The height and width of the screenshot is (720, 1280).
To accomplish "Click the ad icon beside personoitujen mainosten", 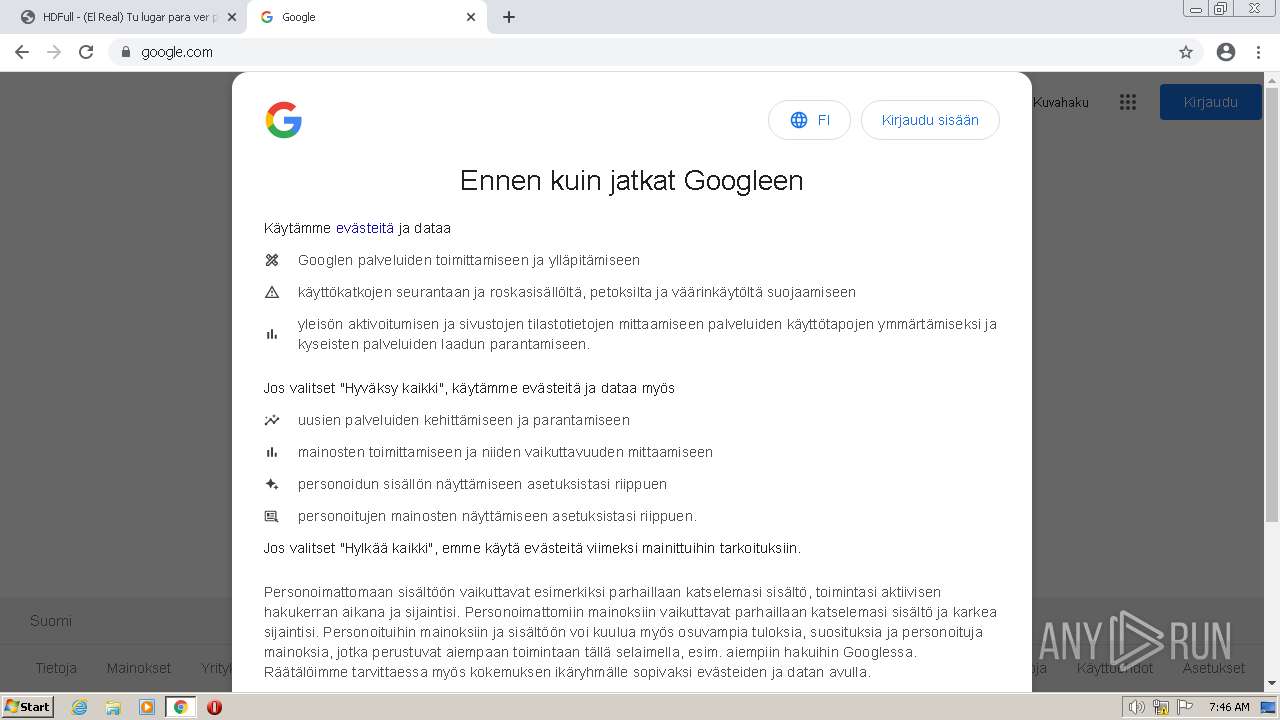I will pos(272,516).
